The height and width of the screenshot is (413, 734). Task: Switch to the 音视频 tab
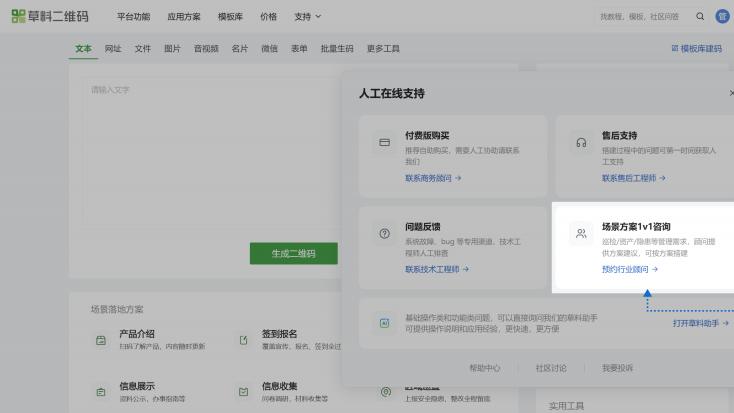pos(206,49)
